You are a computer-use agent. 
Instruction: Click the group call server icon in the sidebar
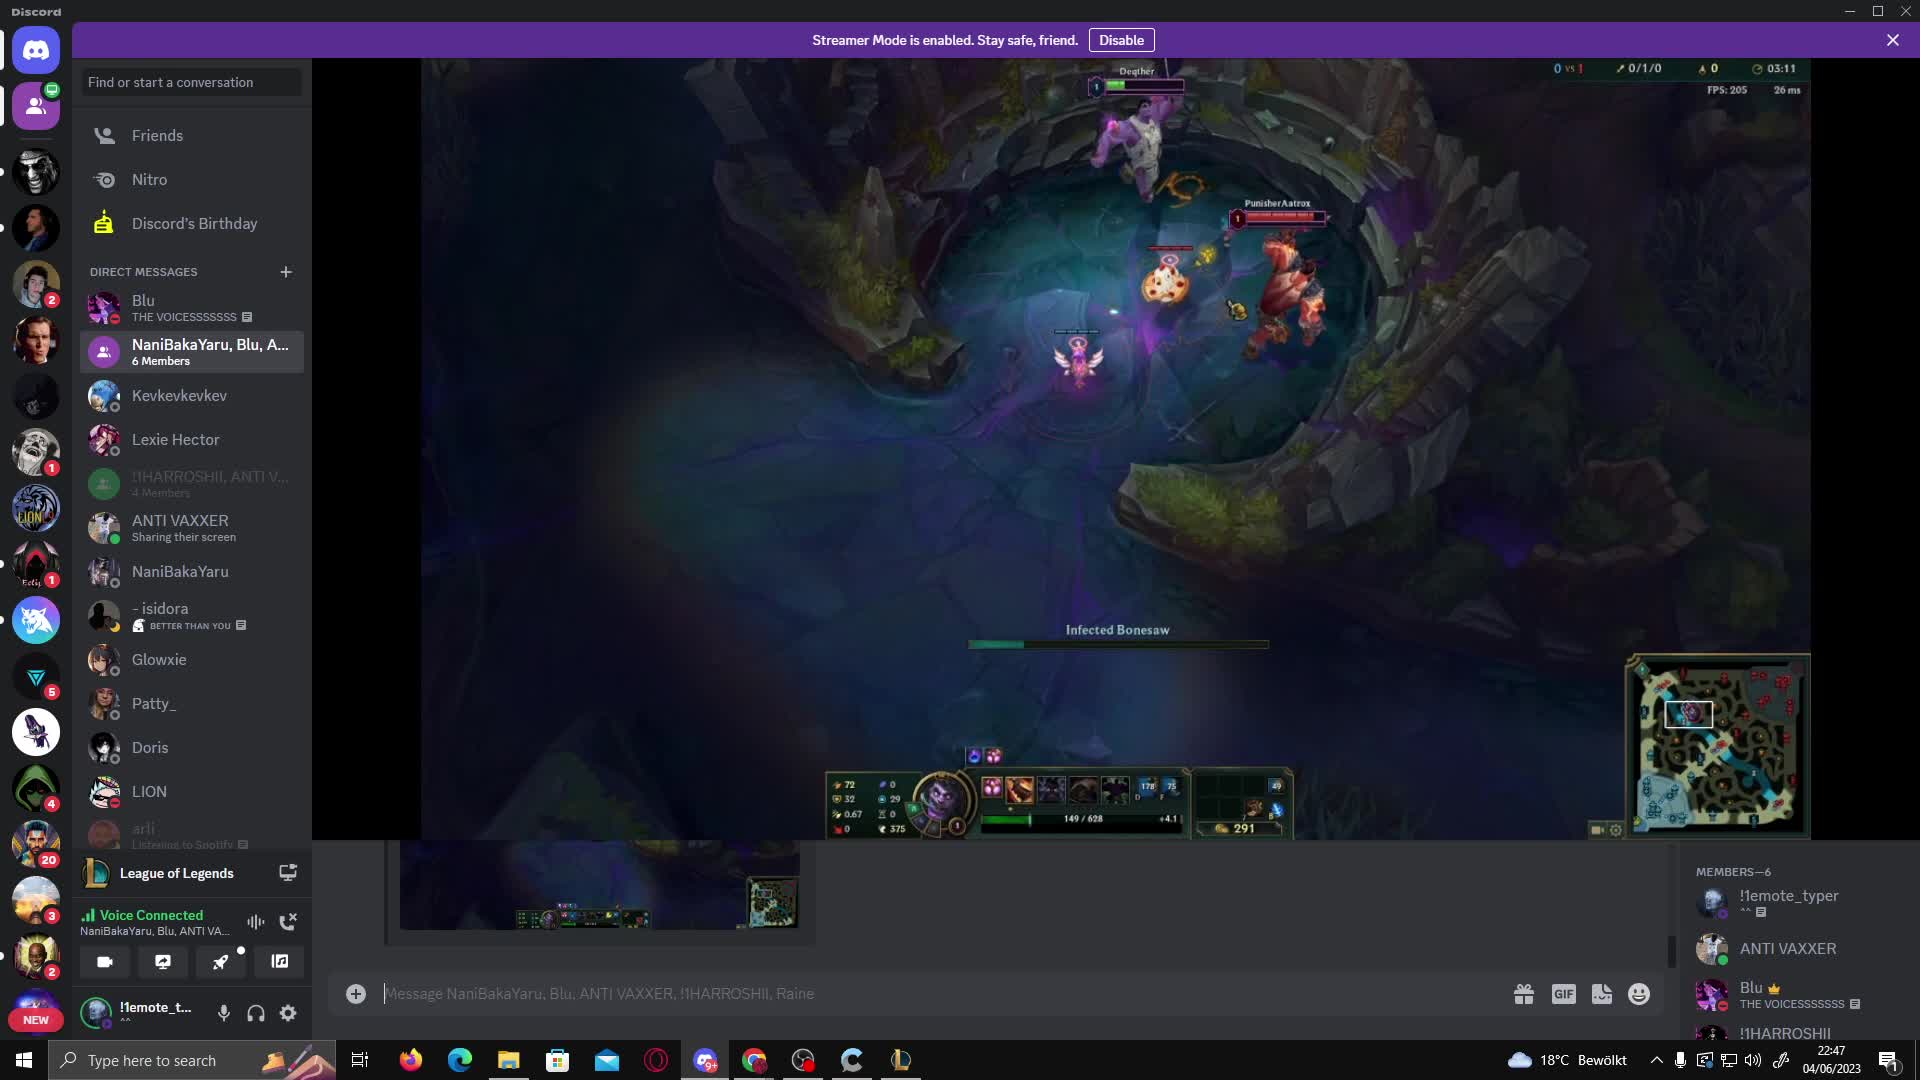(36, 106)
